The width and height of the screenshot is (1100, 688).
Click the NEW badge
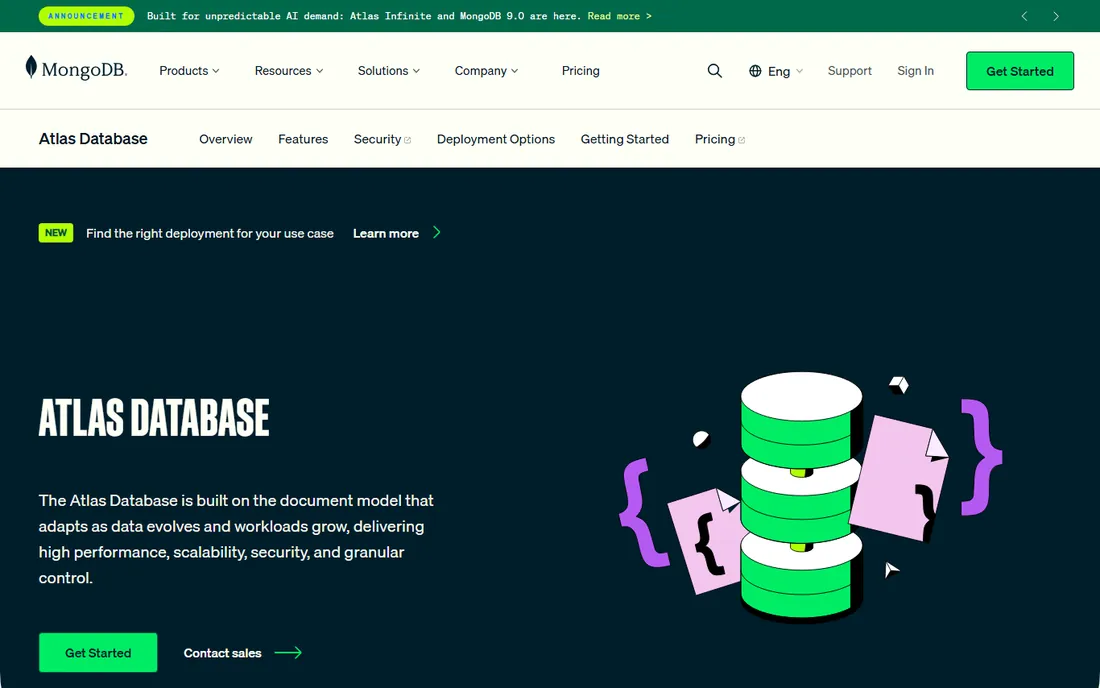pos(55,233)
